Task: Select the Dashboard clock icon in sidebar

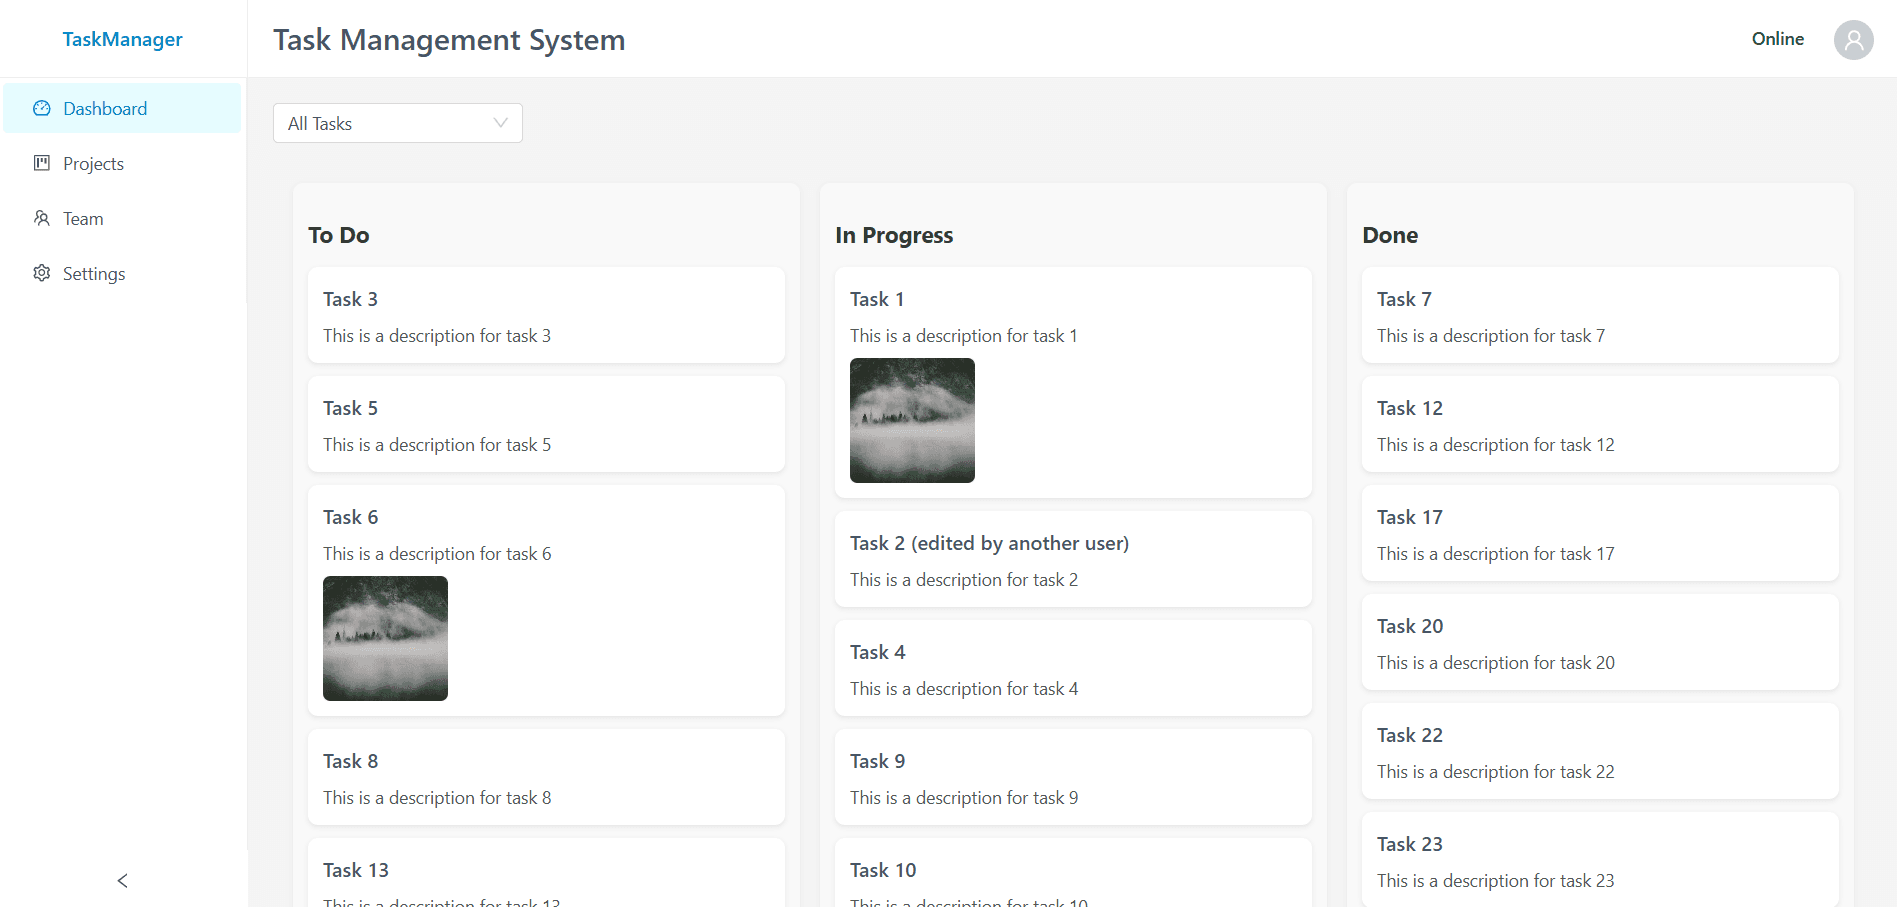Action: tap(41, 108)
